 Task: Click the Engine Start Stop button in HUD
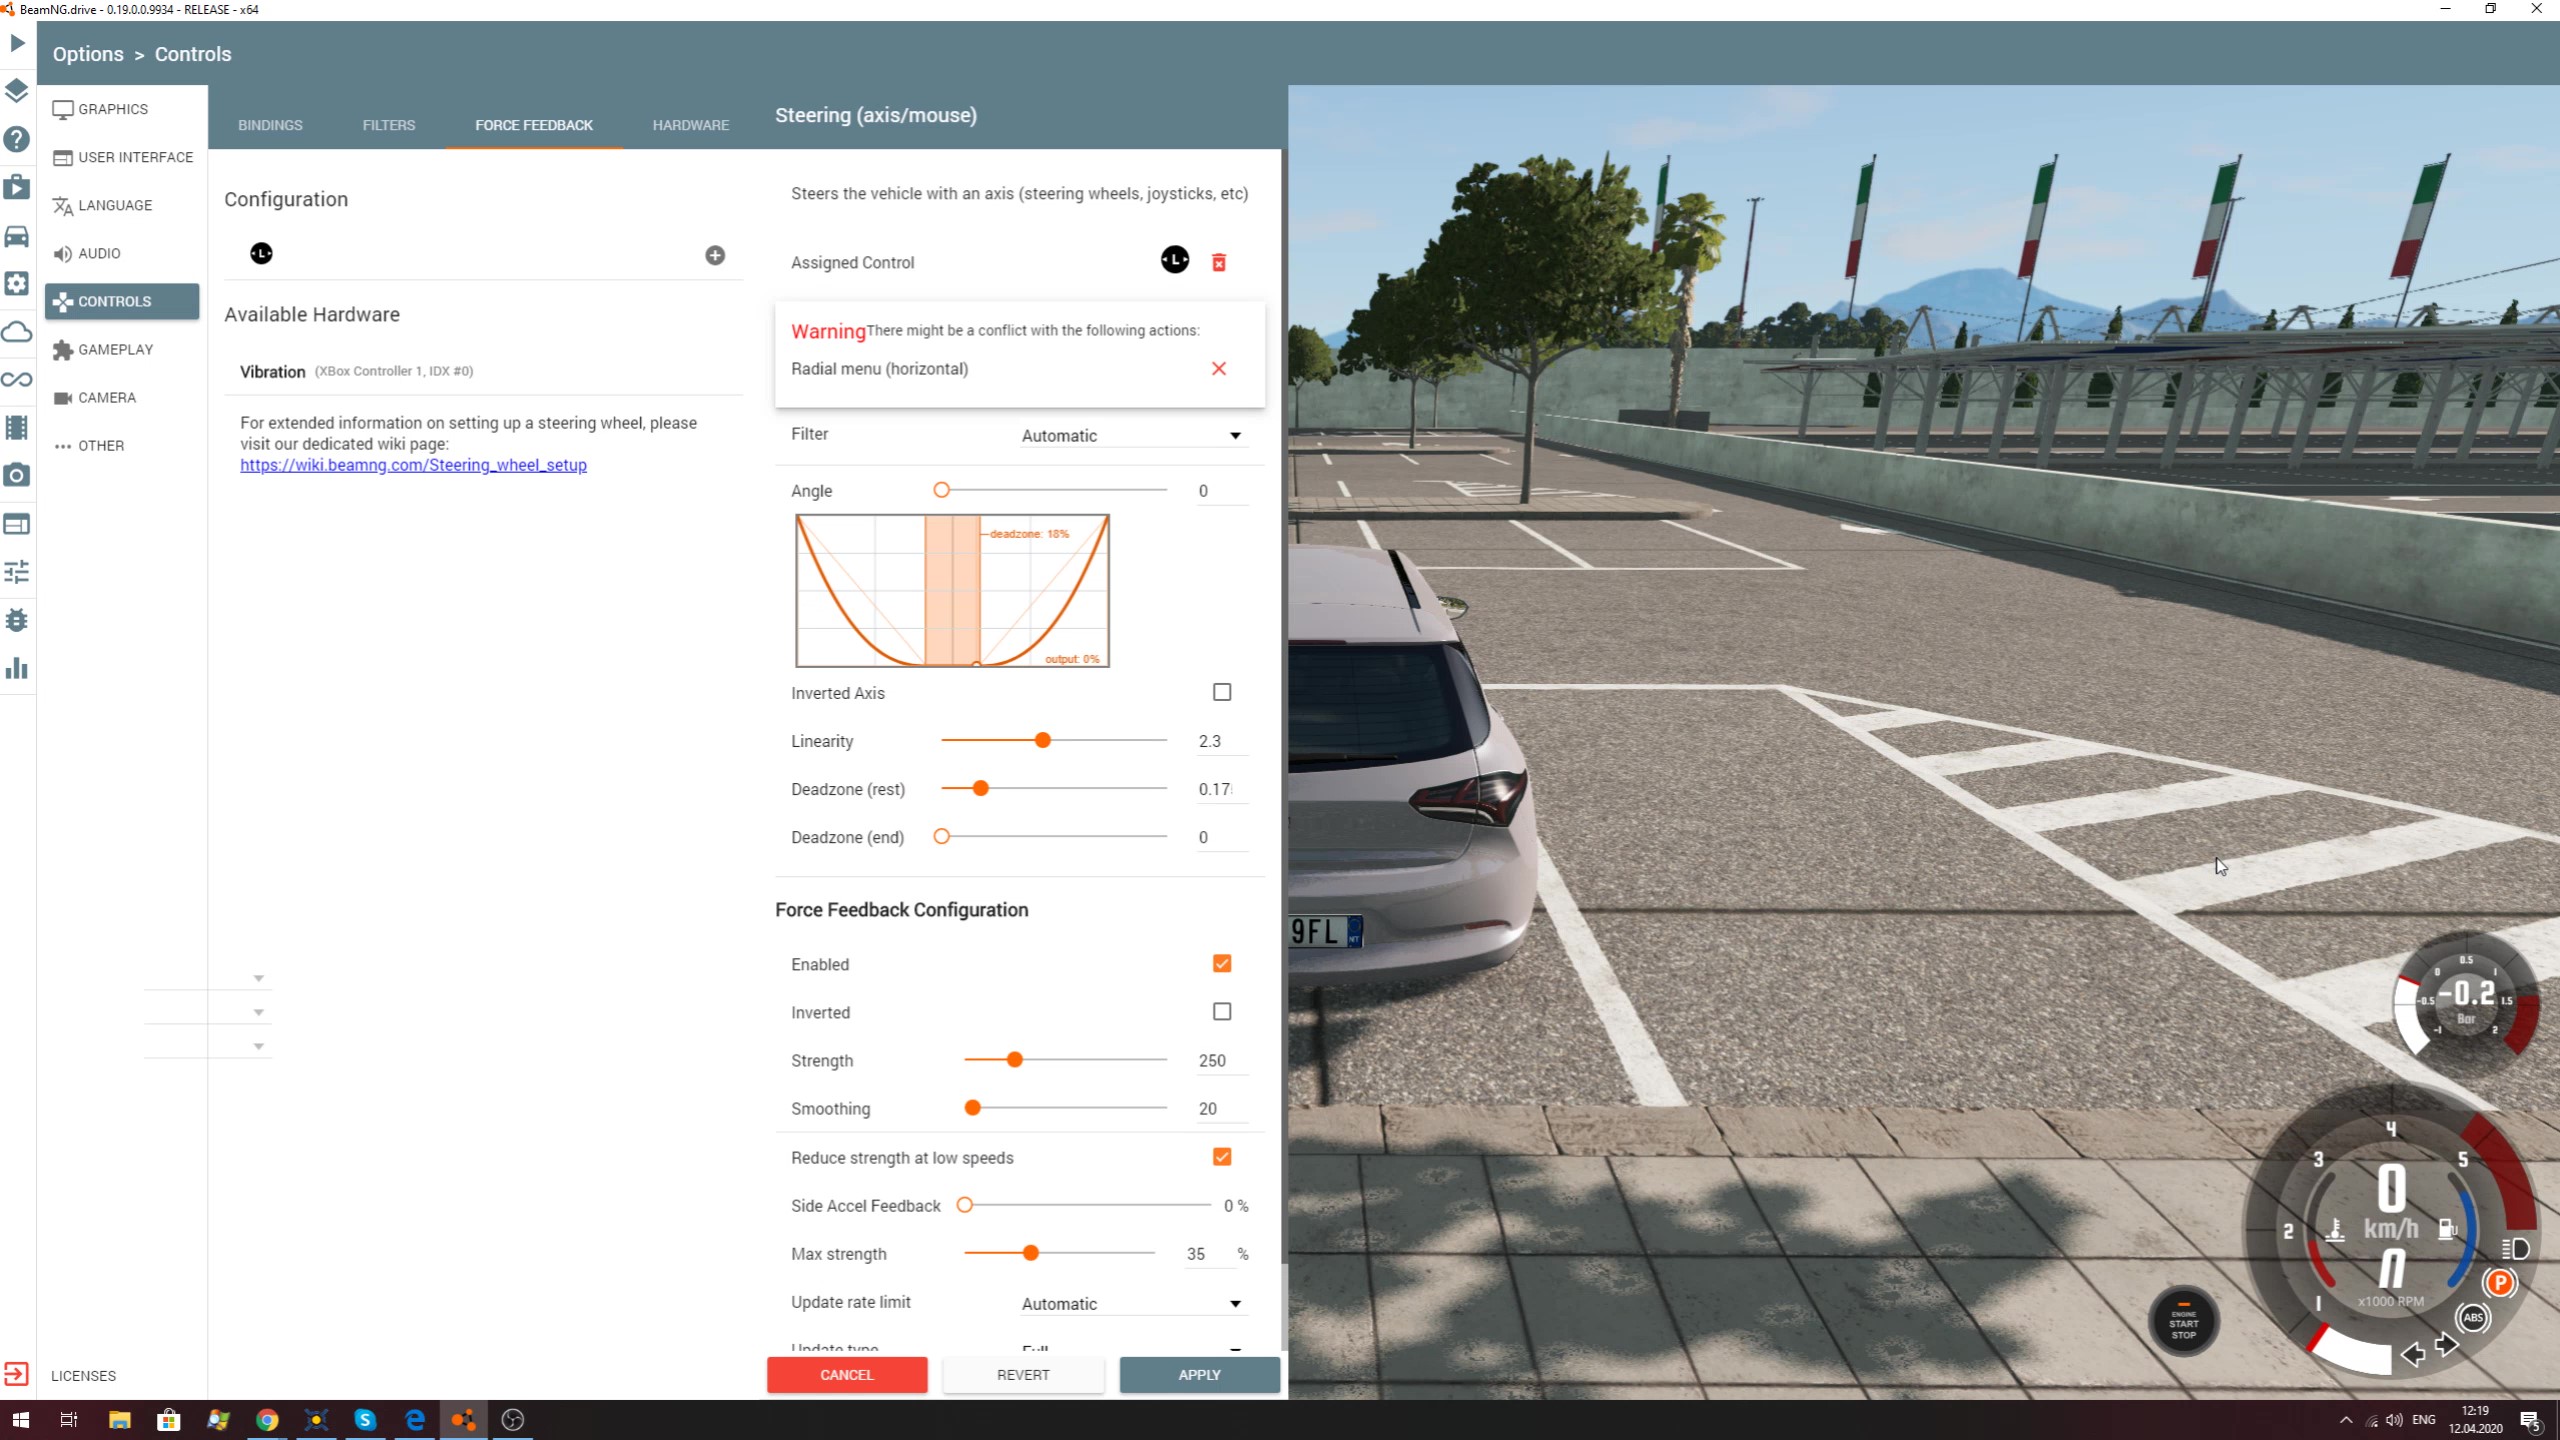pyautogui.click(x=2184, y=1322)
